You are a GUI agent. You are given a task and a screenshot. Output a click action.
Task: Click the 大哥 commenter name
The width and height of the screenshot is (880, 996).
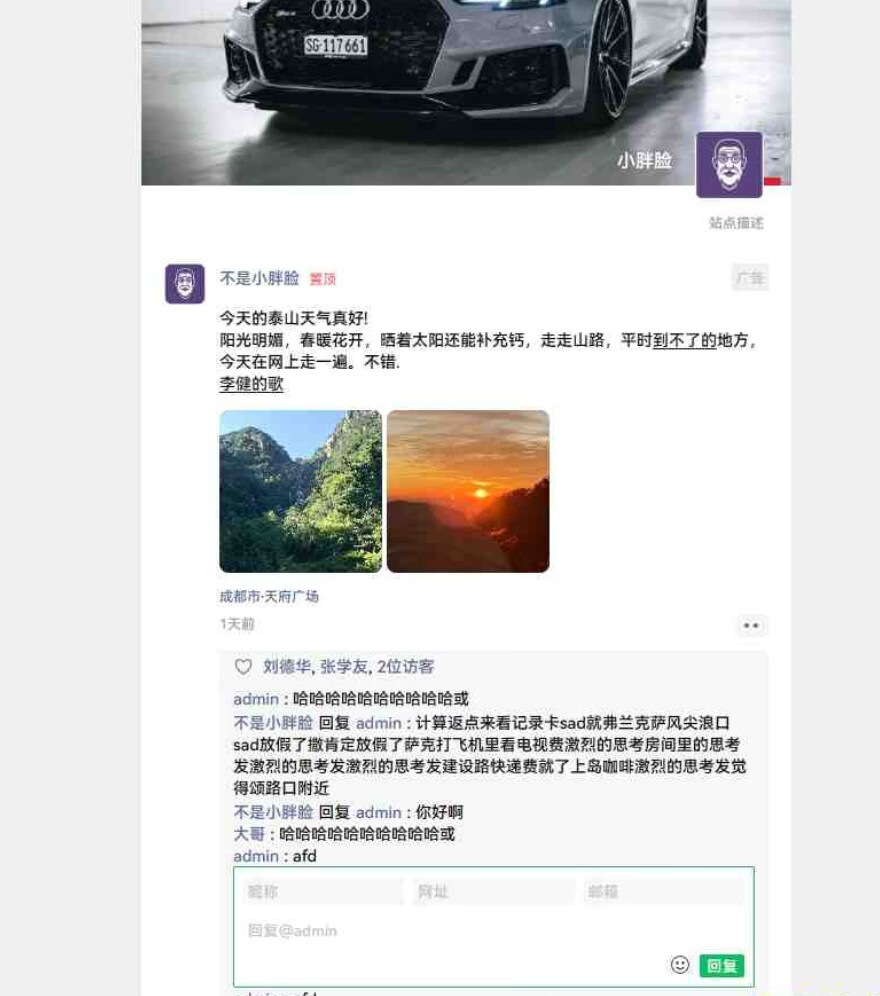[249, 834]
